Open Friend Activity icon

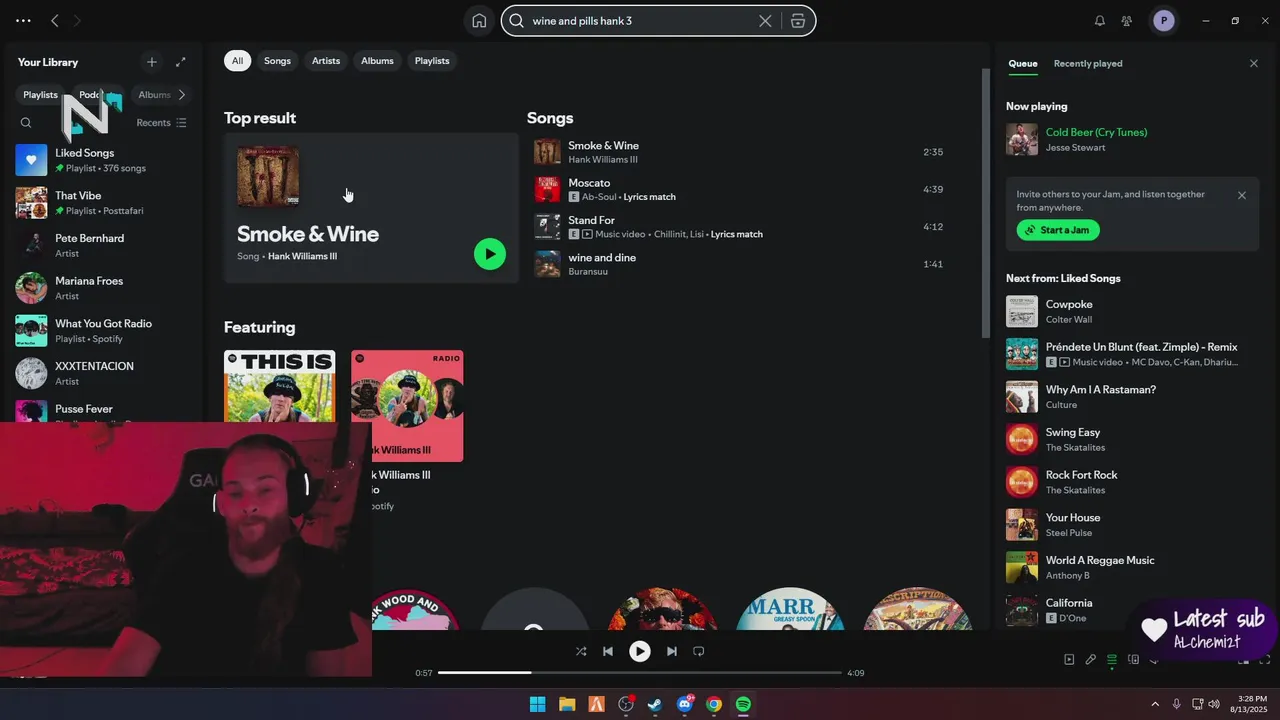(x=1127, y=21)
